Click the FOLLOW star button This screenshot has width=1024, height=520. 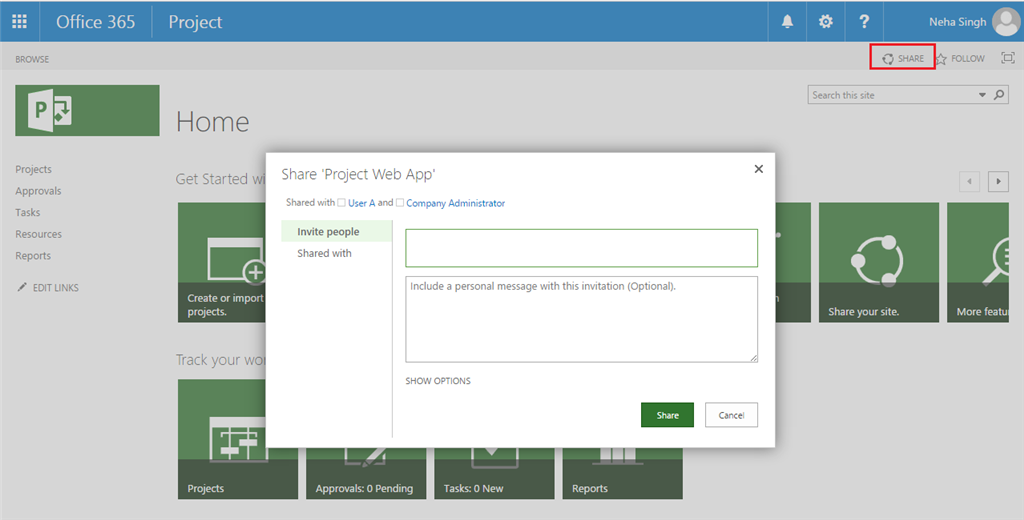click(960, 59)
